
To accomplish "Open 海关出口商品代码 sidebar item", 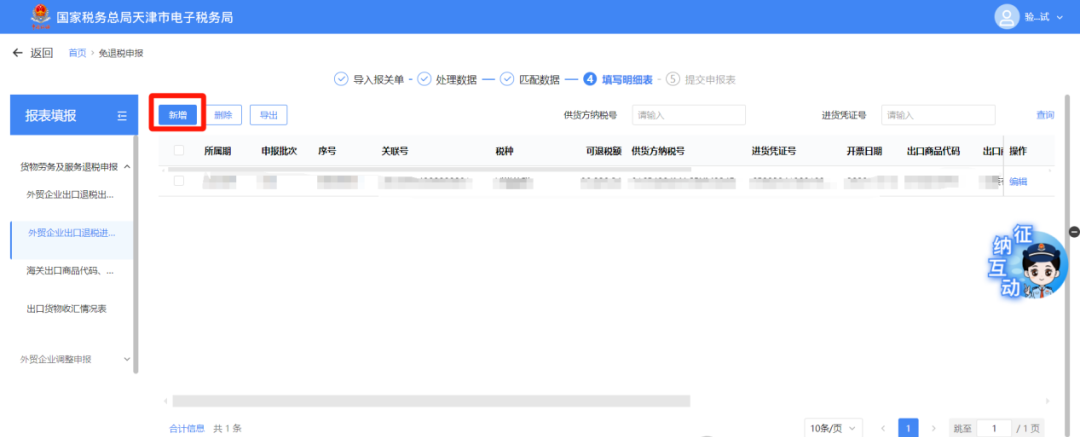I will pyautogui.click(x=70, y=271).
